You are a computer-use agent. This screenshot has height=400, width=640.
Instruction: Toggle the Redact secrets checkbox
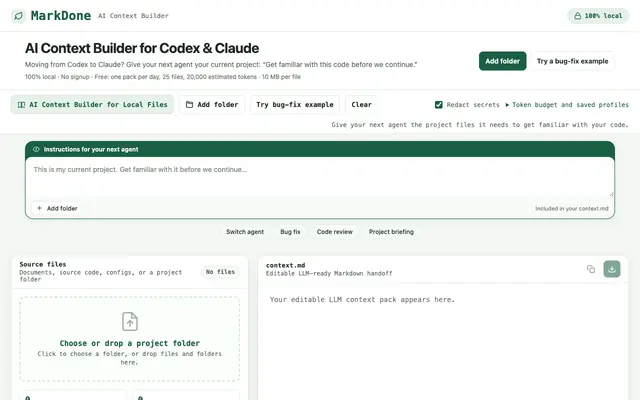click(438, 105)
